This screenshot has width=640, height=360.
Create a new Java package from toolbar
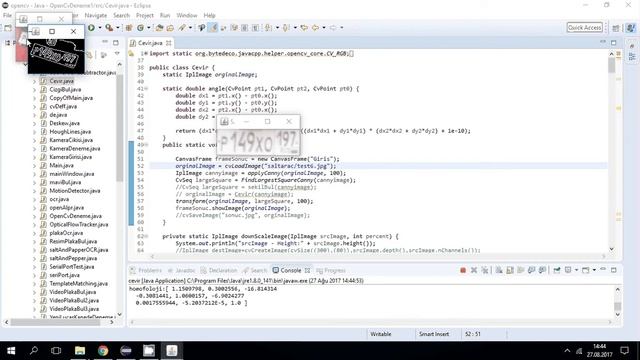[x=129, y=28]
